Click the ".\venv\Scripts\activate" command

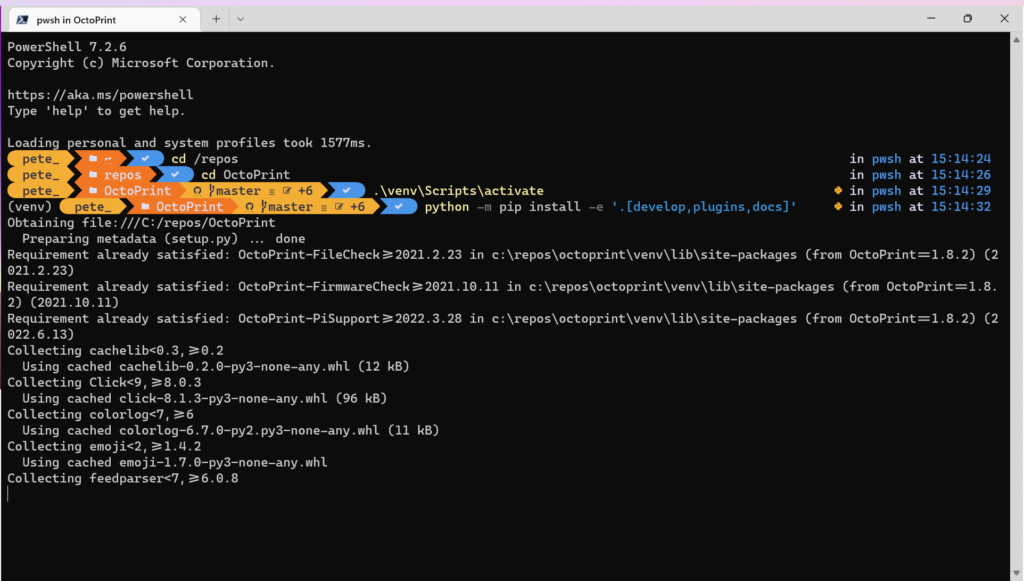(x=458, y=191)
